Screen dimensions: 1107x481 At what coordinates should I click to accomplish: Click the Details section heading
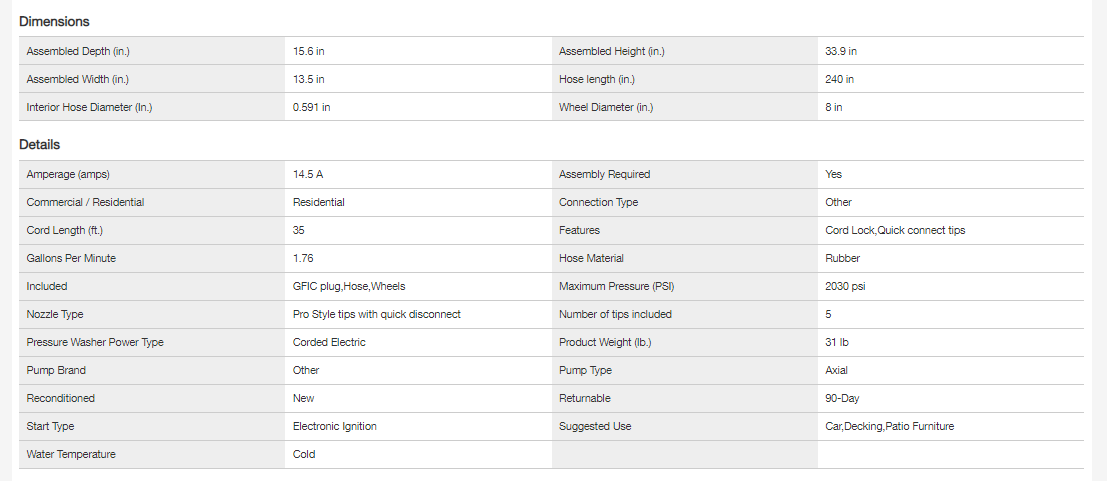40,145
